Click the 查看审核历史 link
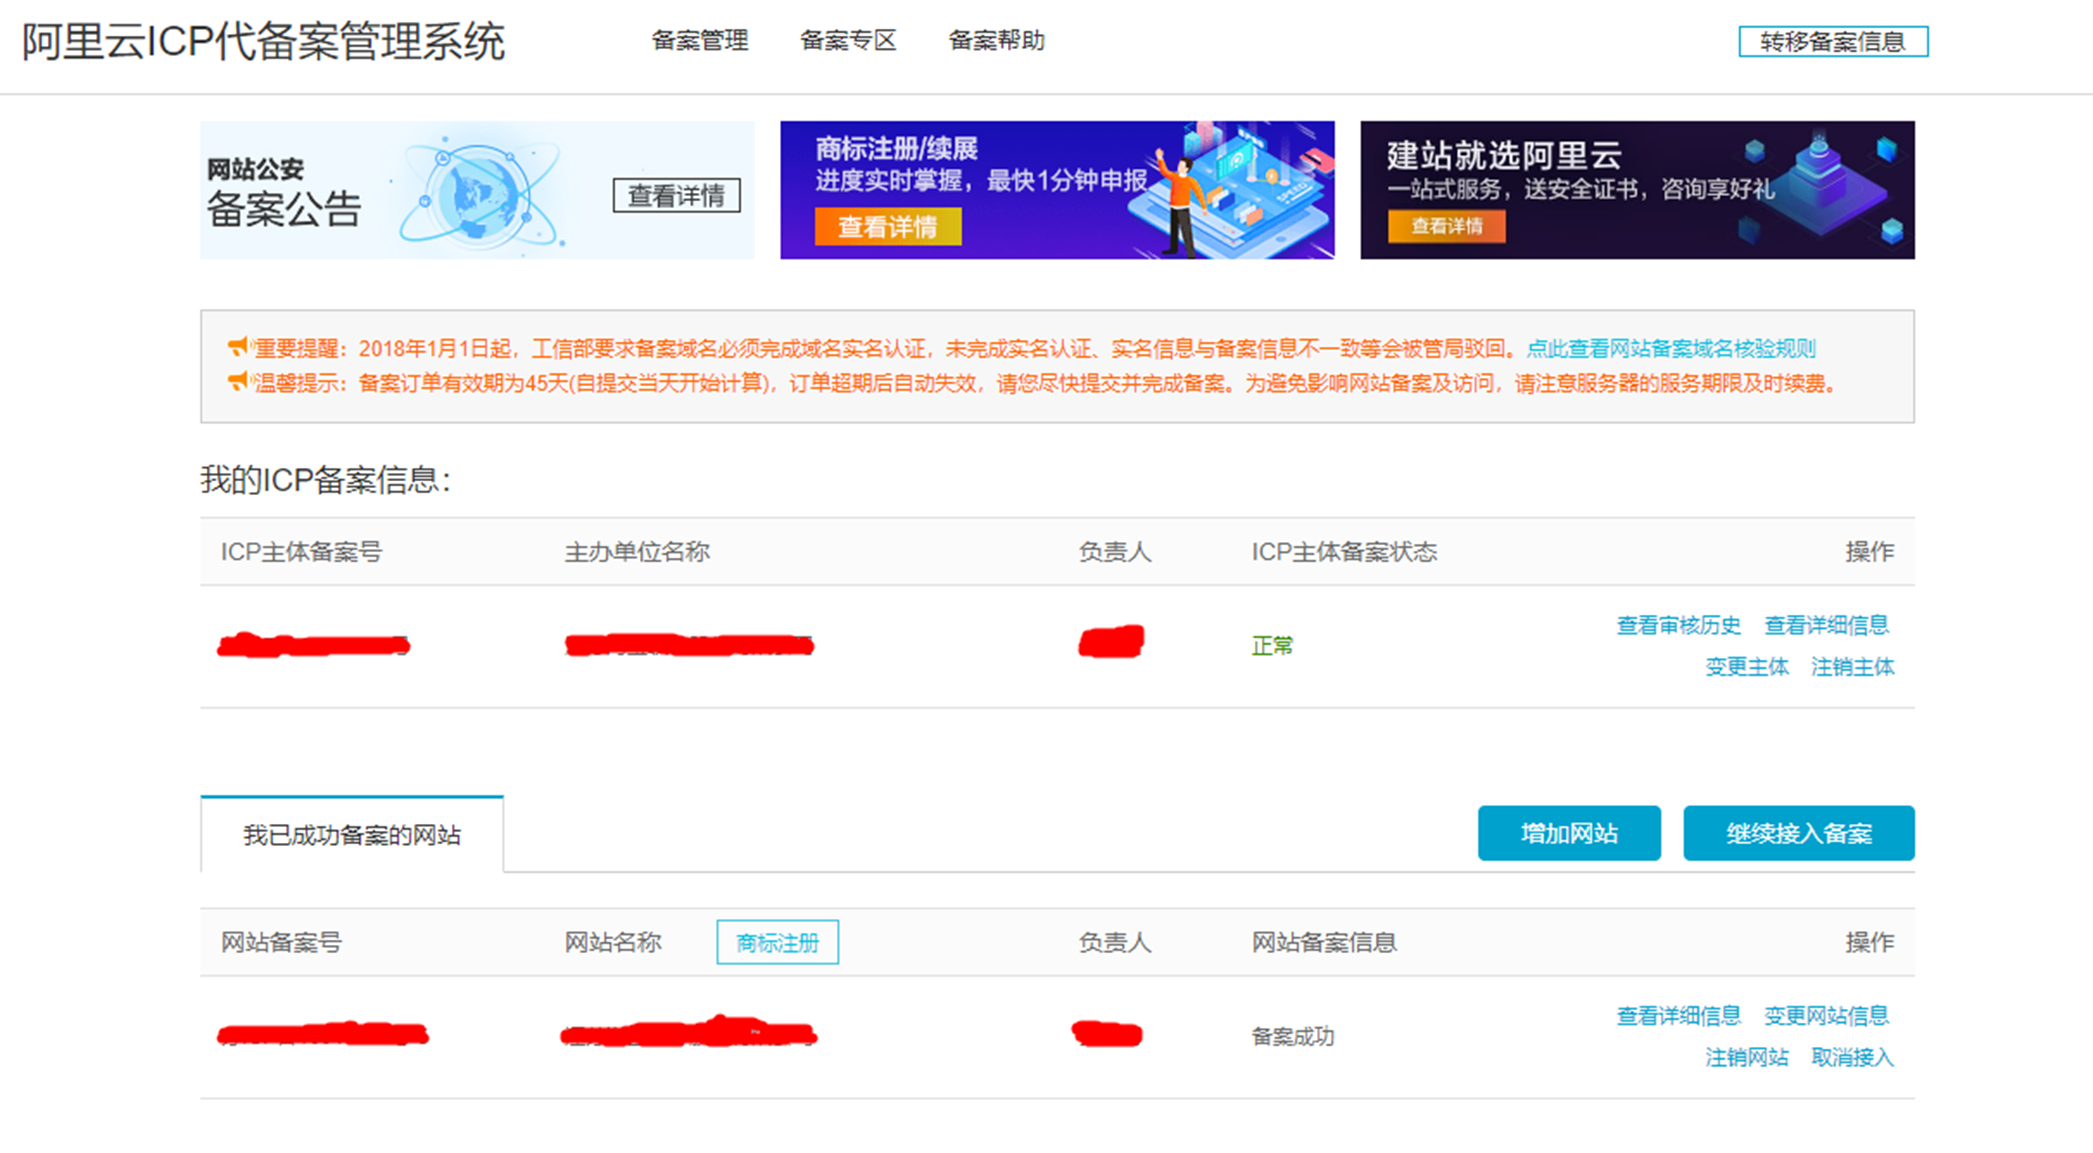The width and height of the screenshot is (2093, 1153). click(1678, 626)
